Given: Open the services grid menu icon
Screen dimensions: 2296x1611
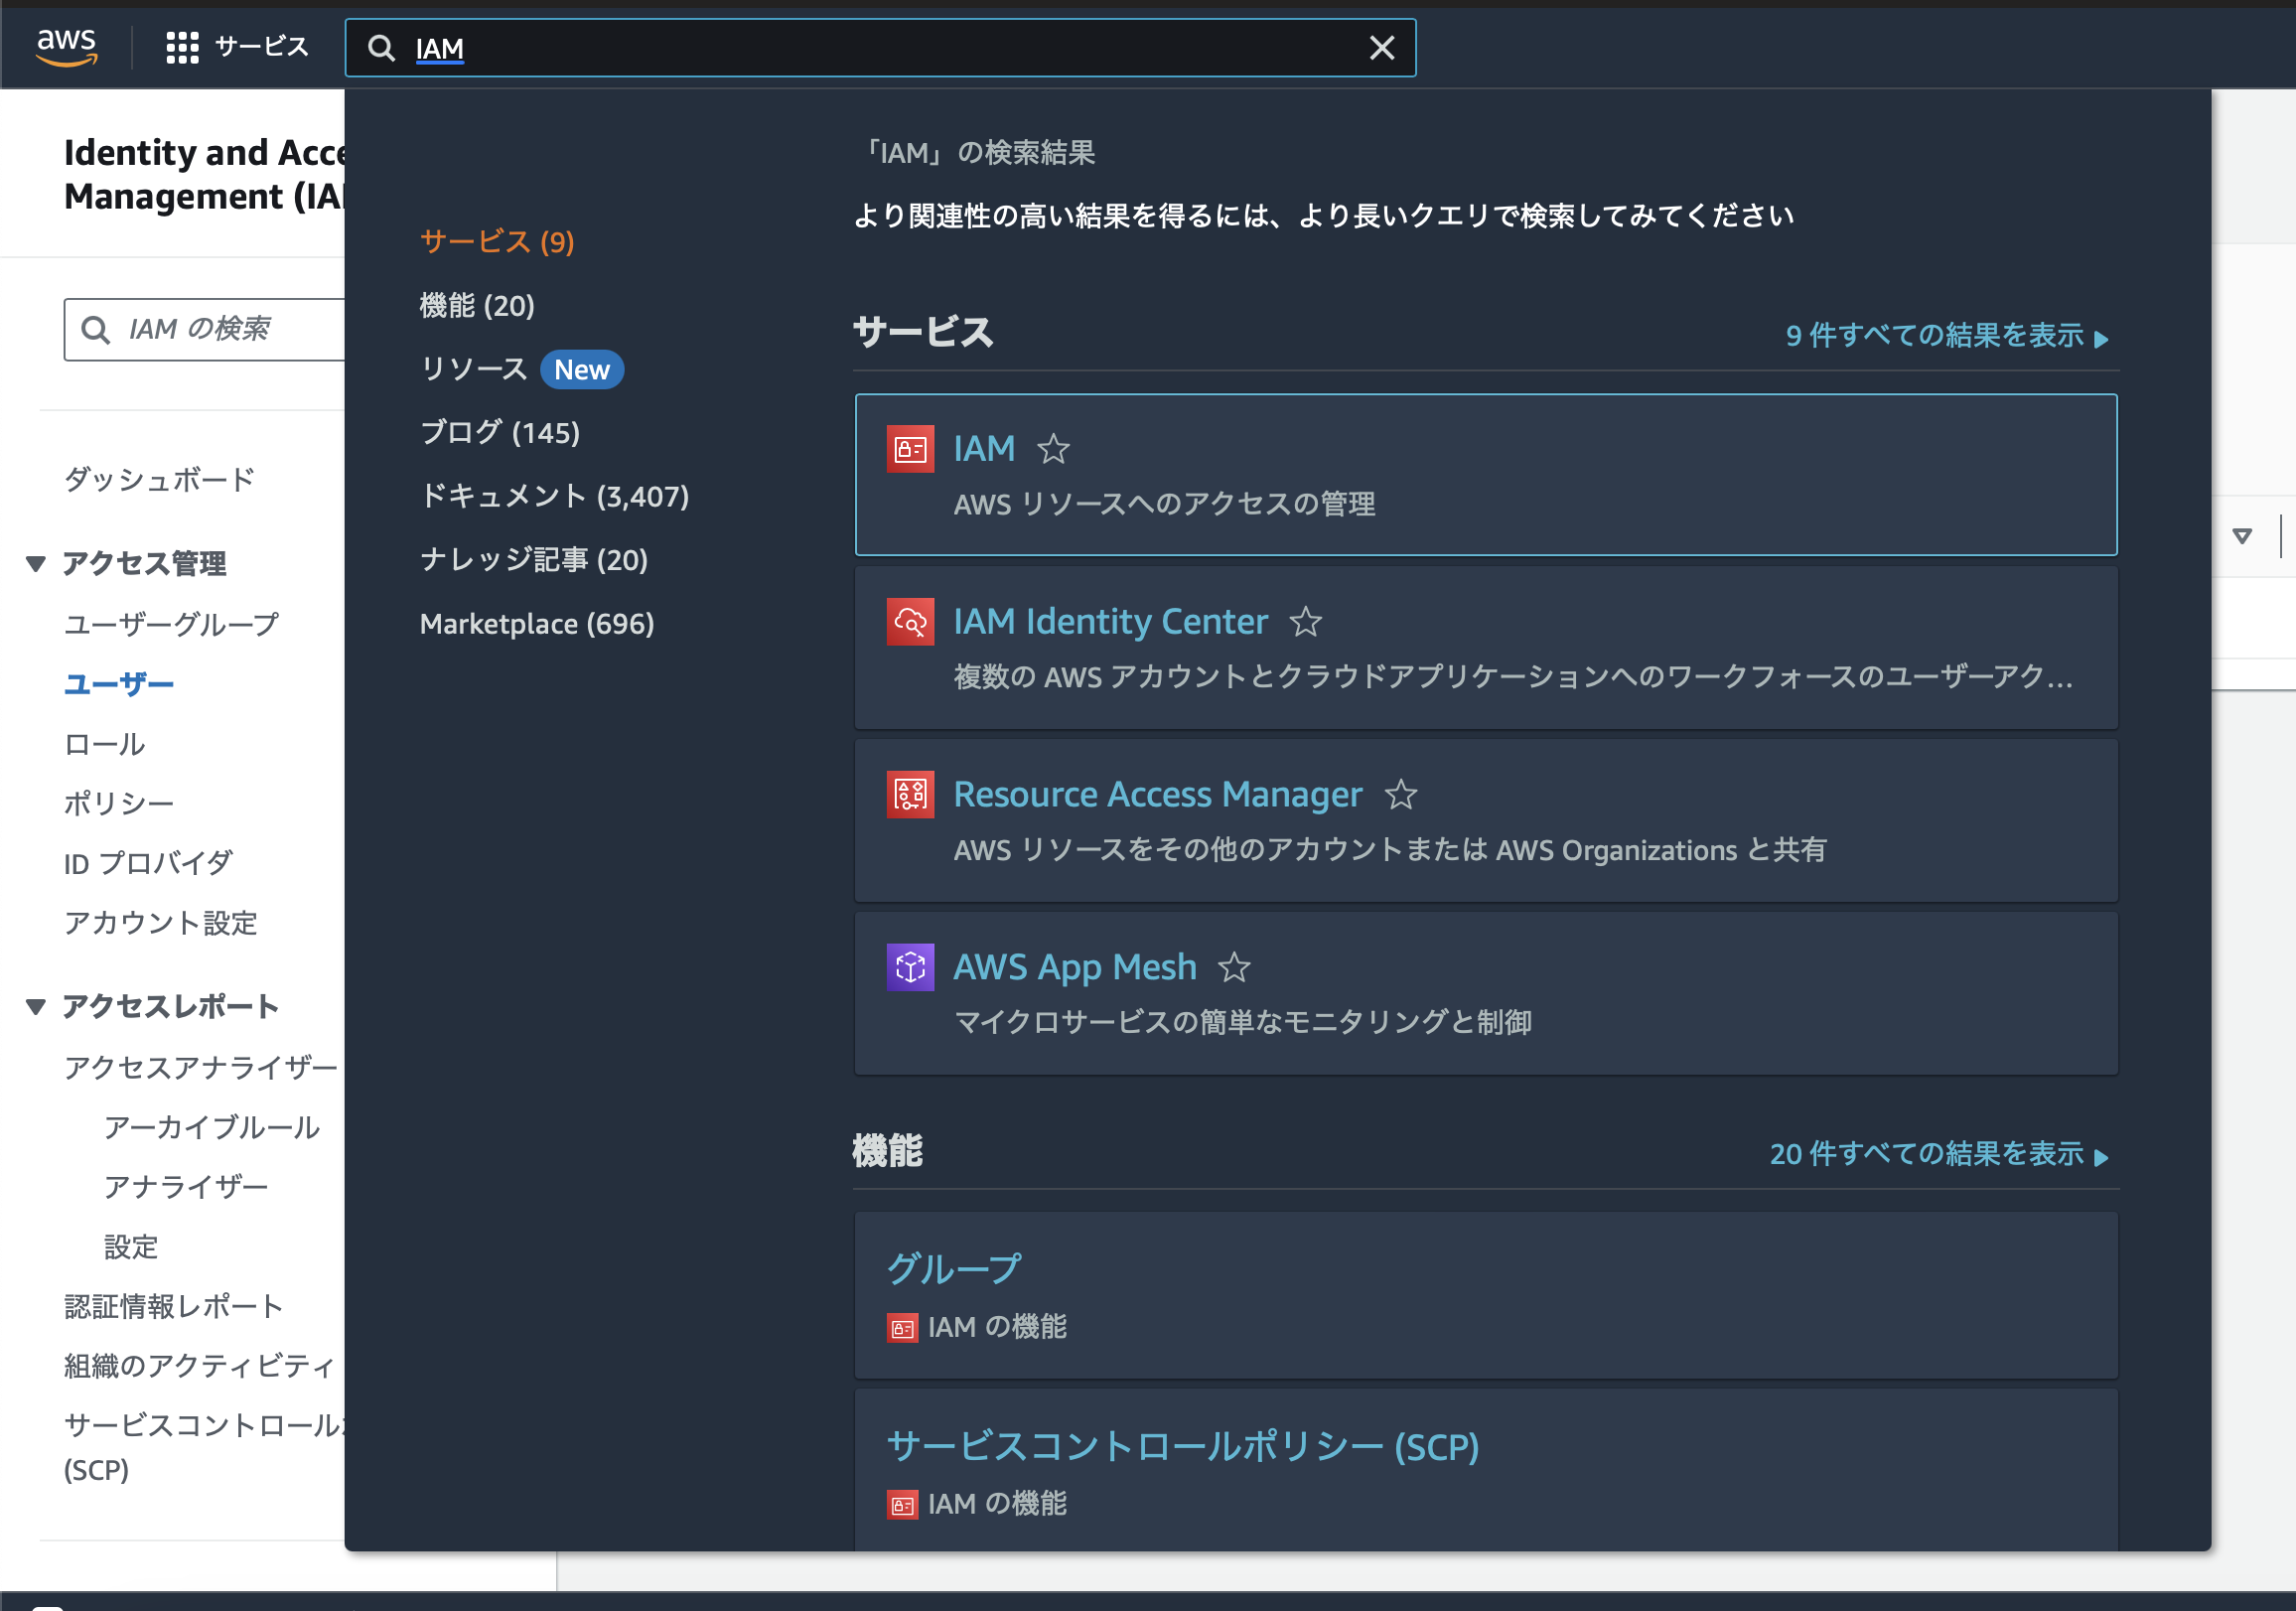Looking at the screenshot, I should 182,47.
